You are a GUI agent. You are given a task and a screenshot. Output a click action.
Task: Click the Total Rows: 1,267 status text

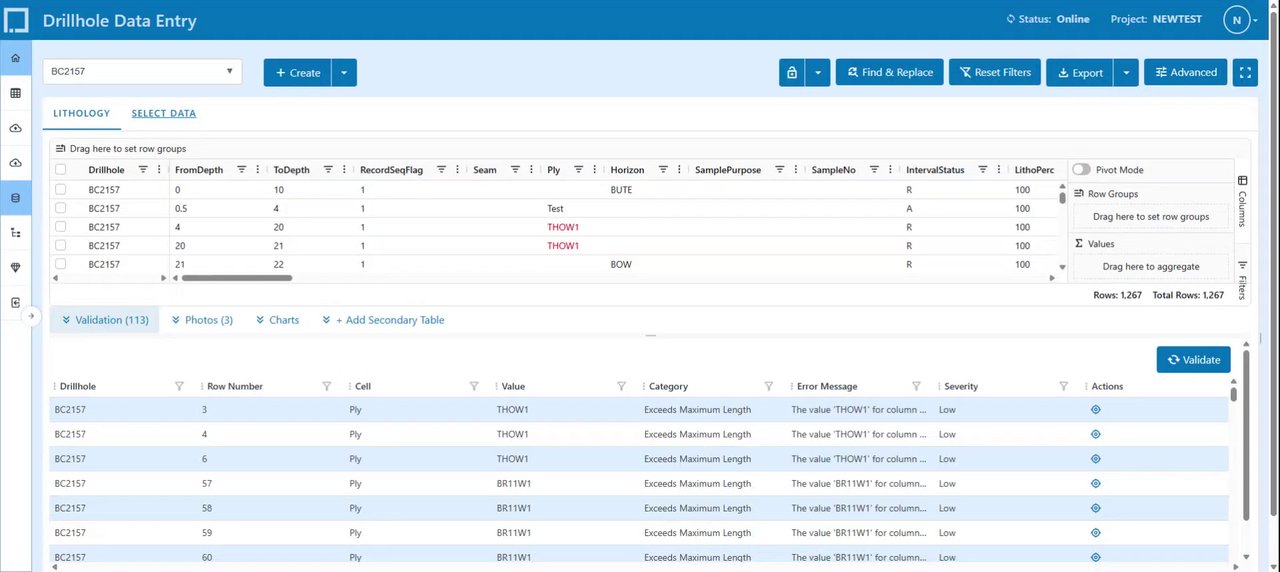click(1188, 295)
